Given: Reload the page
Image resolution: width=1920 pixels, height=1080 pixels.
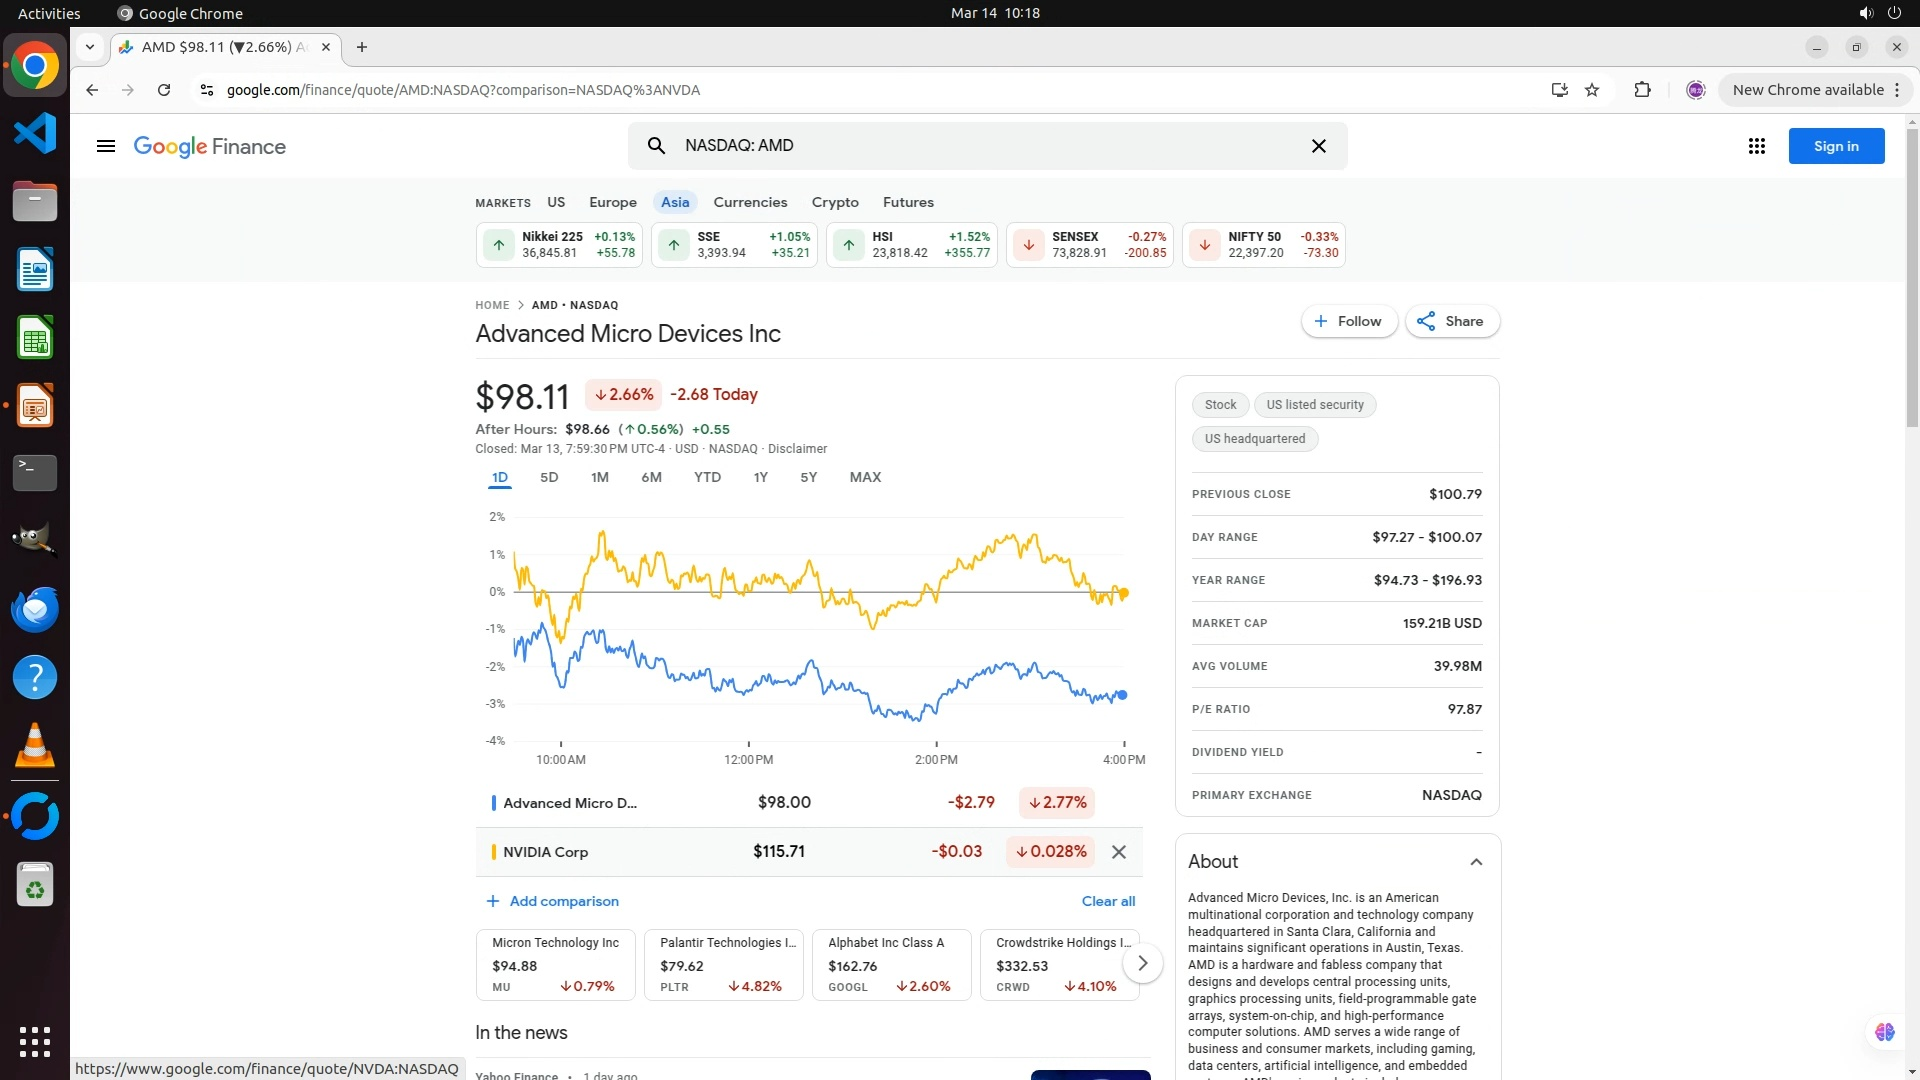Looking at the screenshot, I should click(x=164, y=90).
